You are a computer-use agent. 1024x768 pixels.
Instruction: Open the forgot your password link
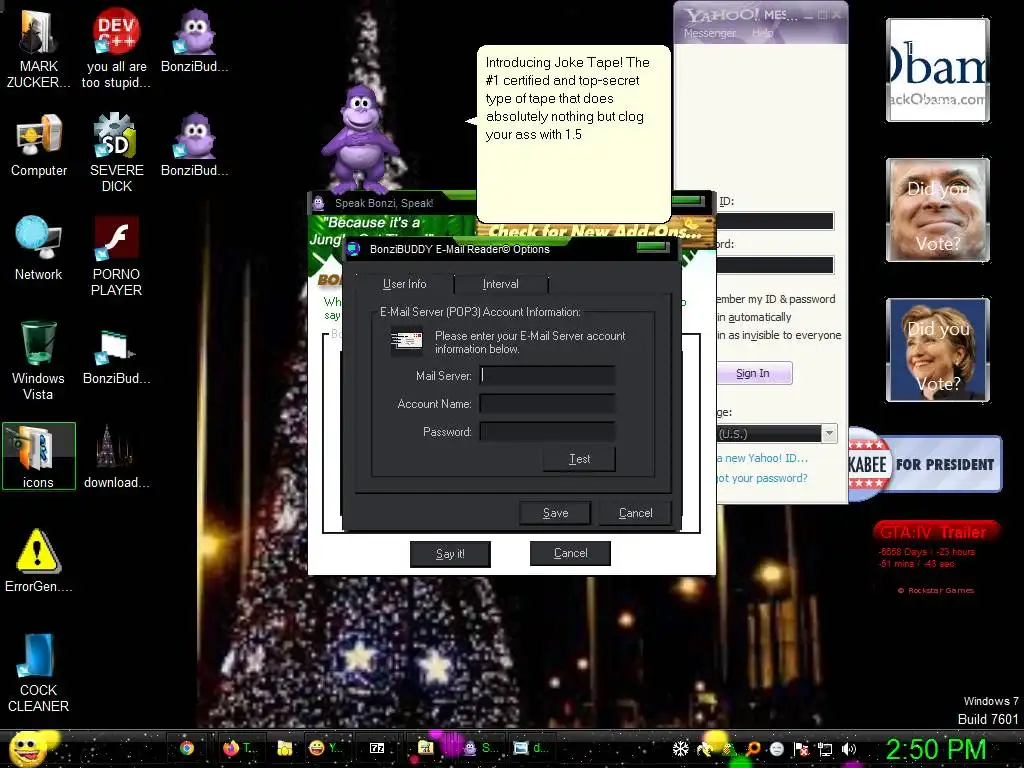tap(762, 478)
